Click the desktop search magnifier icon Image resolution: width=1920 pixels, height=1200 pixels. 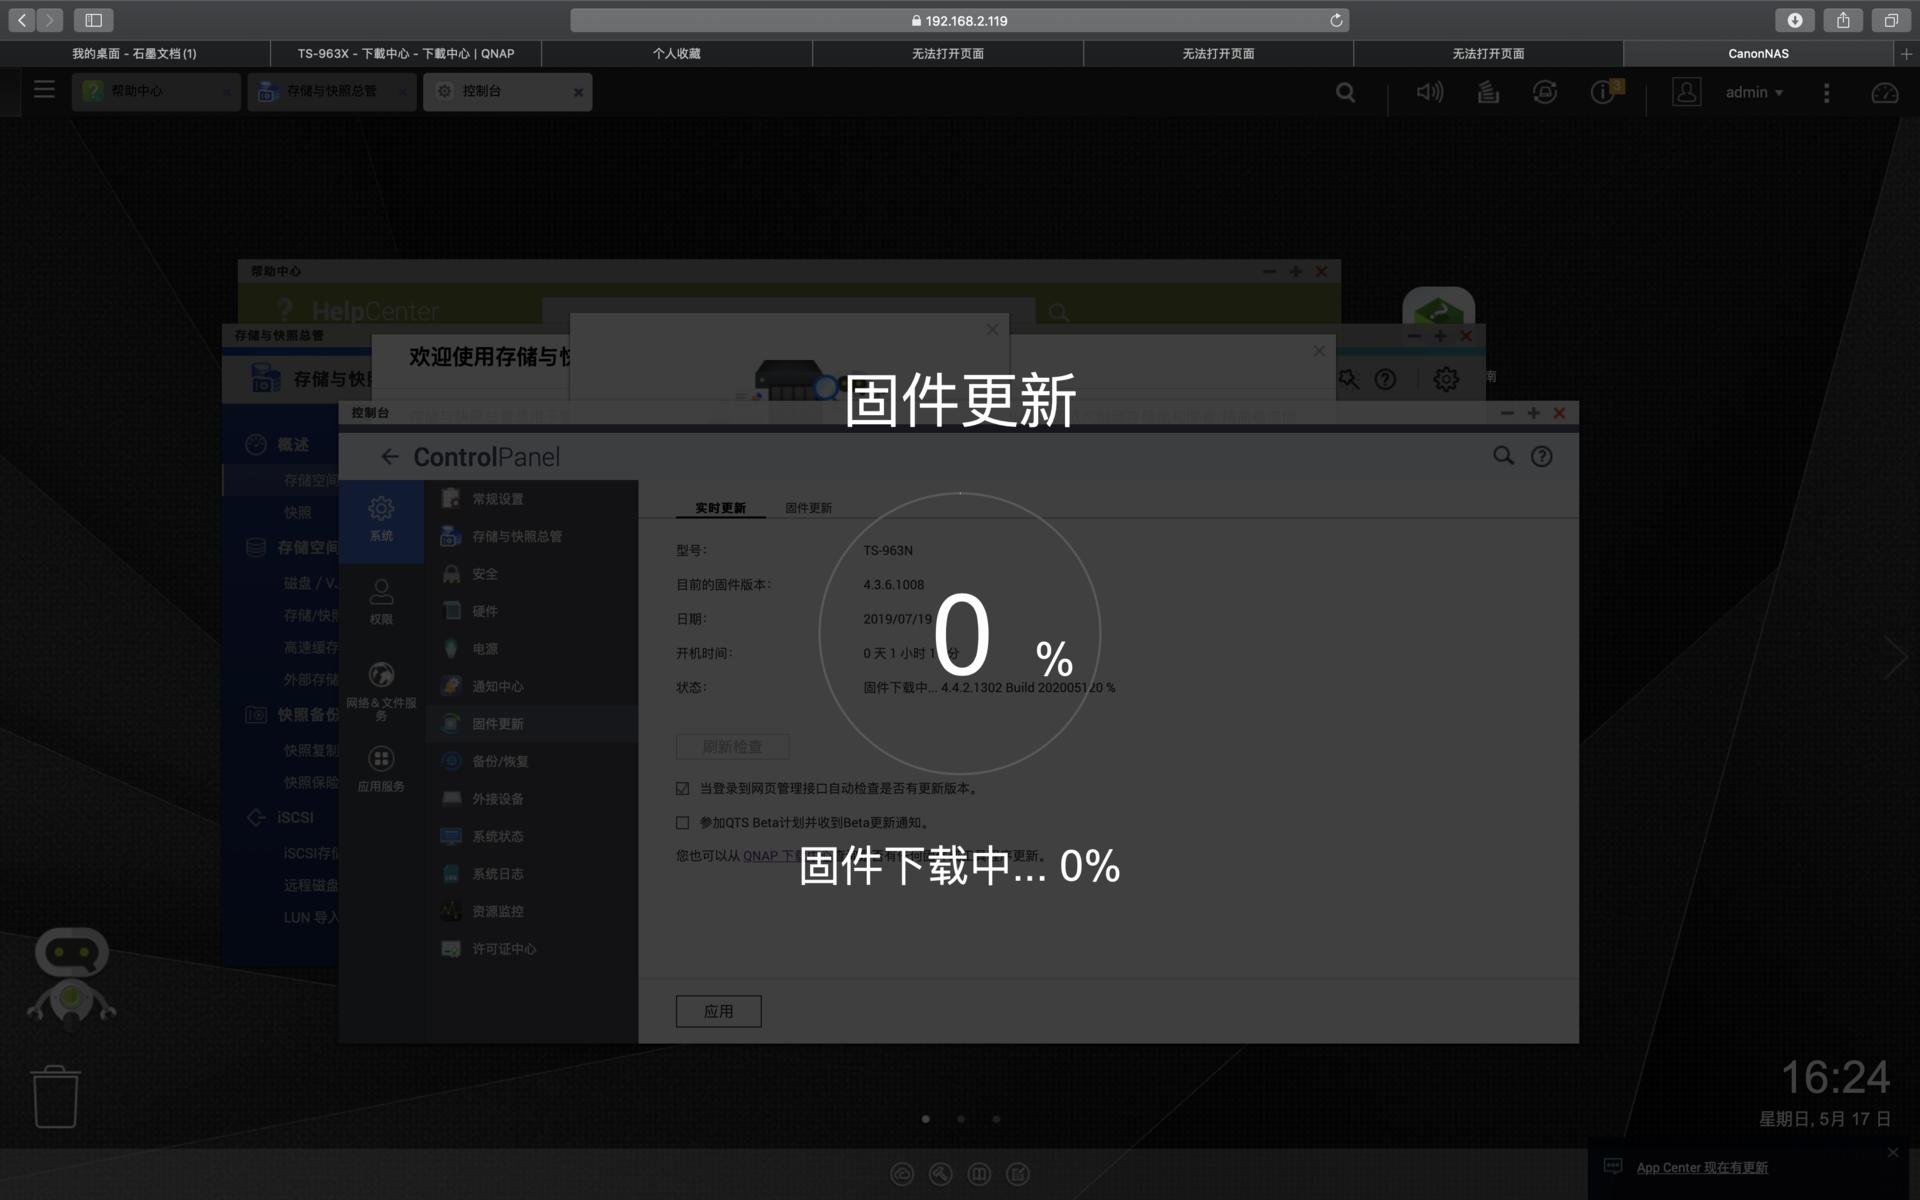(x=1345, y=91)
